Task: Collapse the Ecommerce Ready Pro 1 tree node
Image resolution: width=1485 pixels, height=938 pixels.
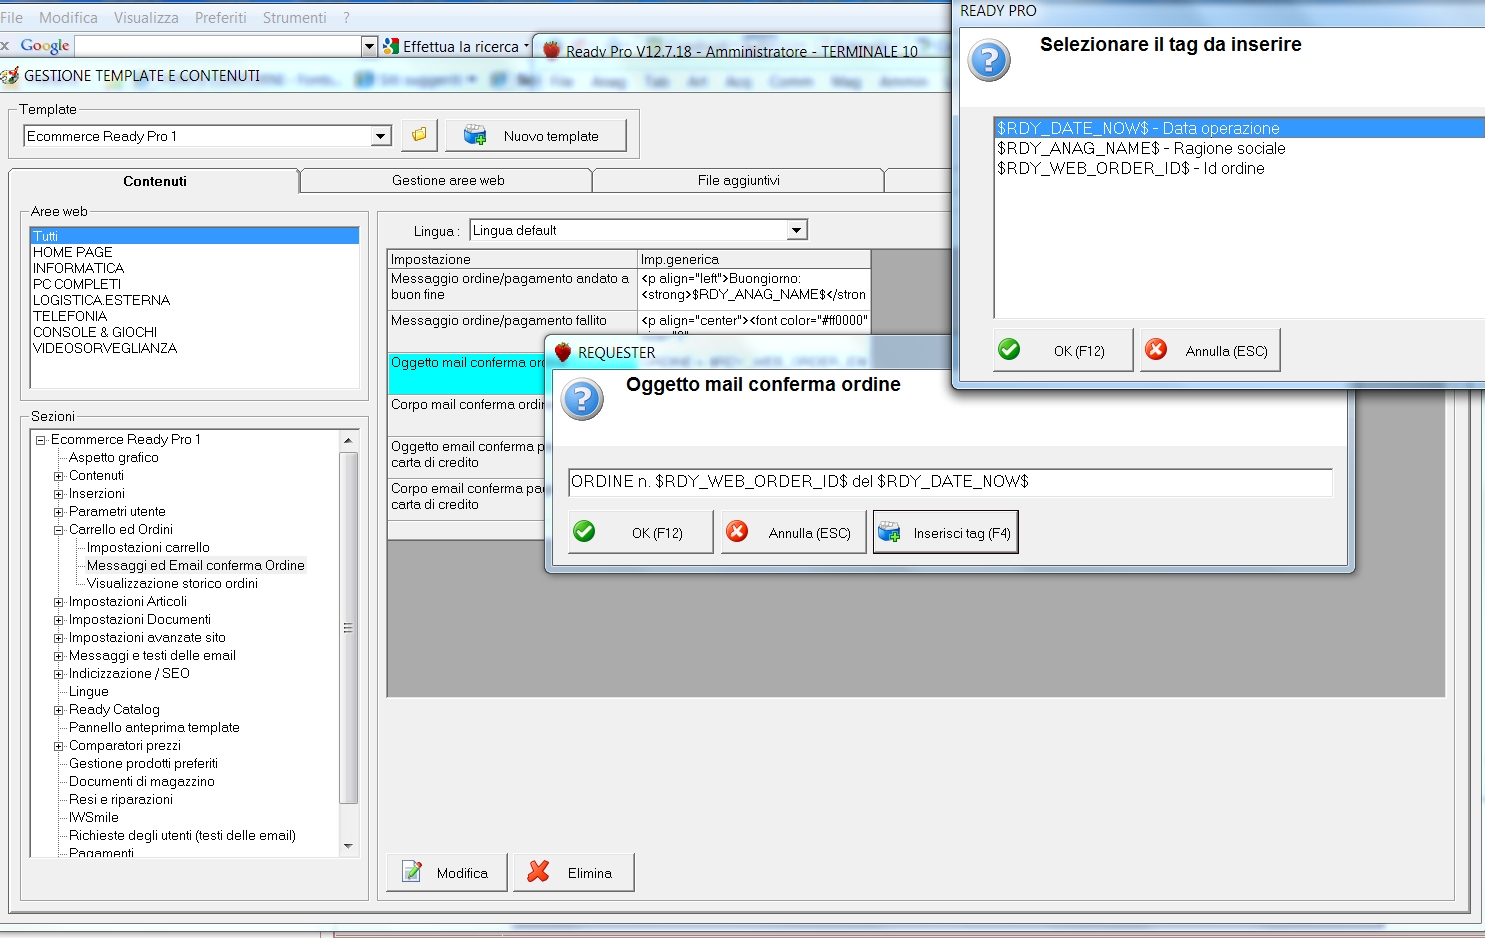Action: pyautogui.click(x=41, y=440)
